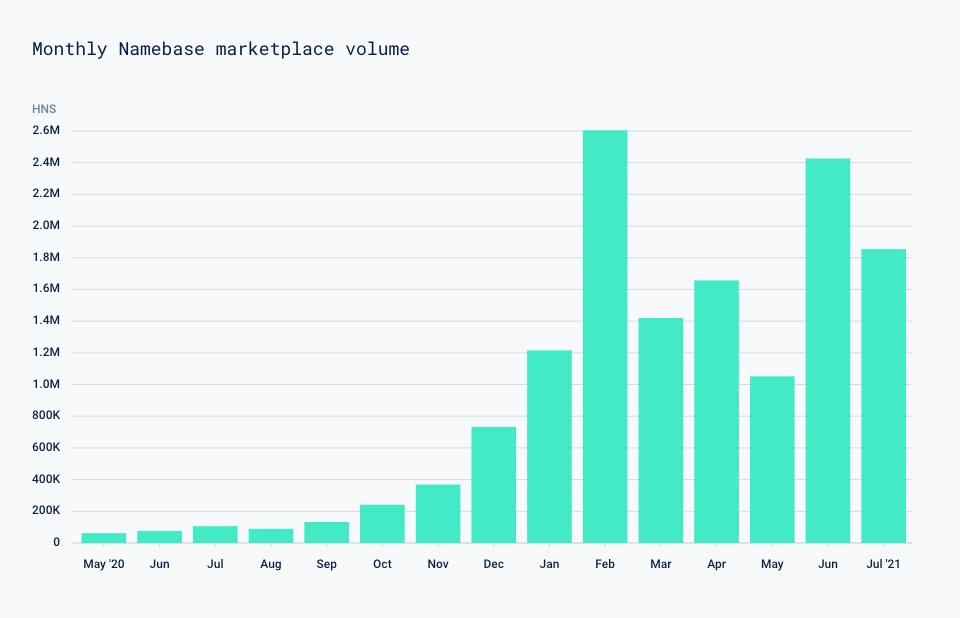Select the Sep volume bar
Screen dimensions: 960x618
coord(326,532)
